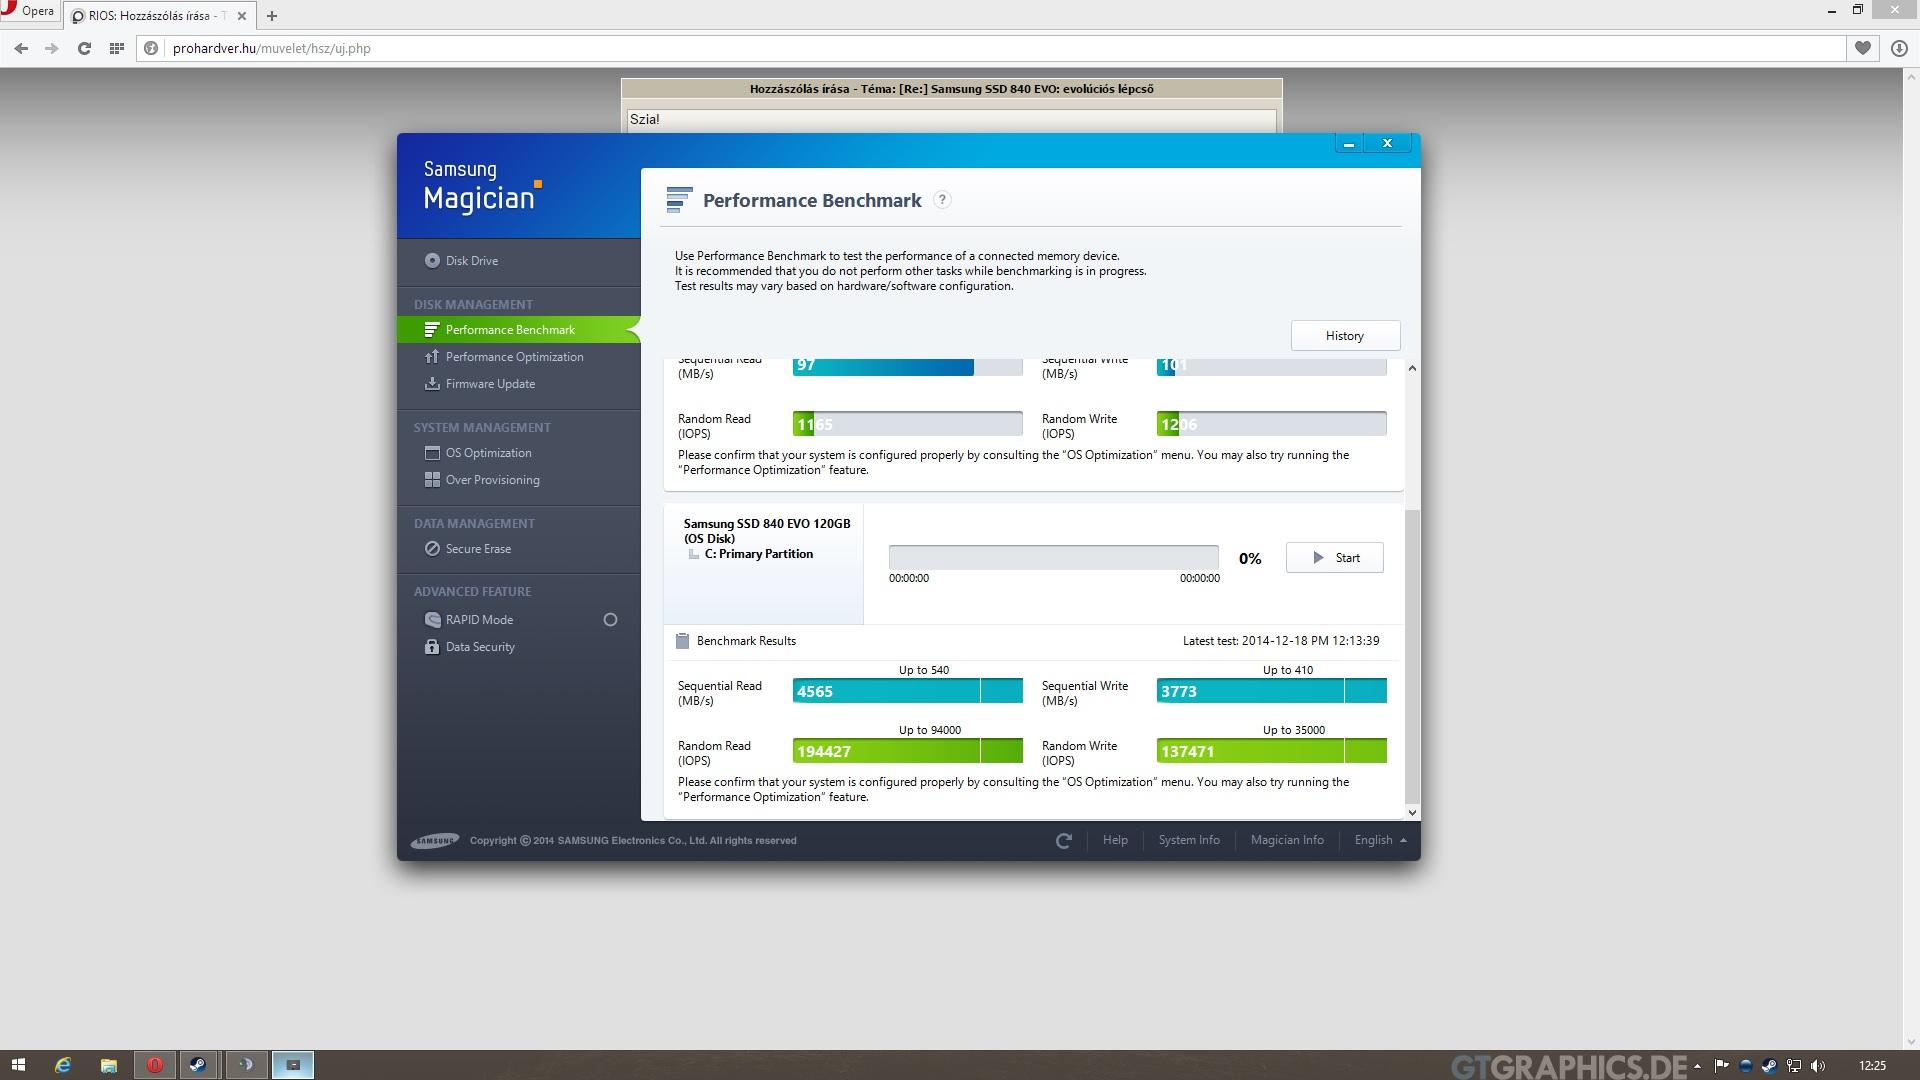The image size is (1920, 1080).
Task: Click the results panel scrollbar thumb
Action: pos(1412,655)
